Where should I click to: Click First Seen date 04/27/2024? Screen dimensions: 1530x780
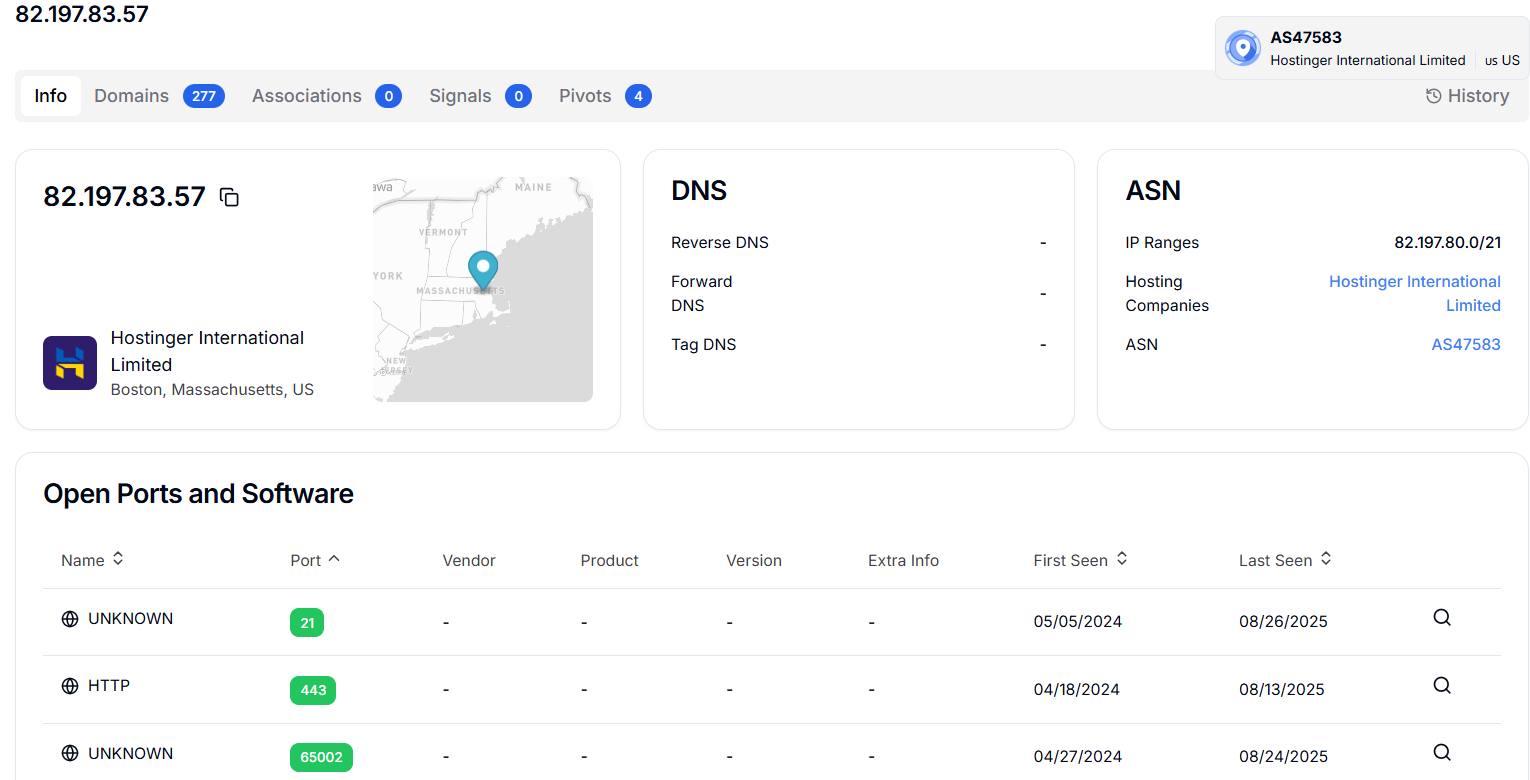1077,757
